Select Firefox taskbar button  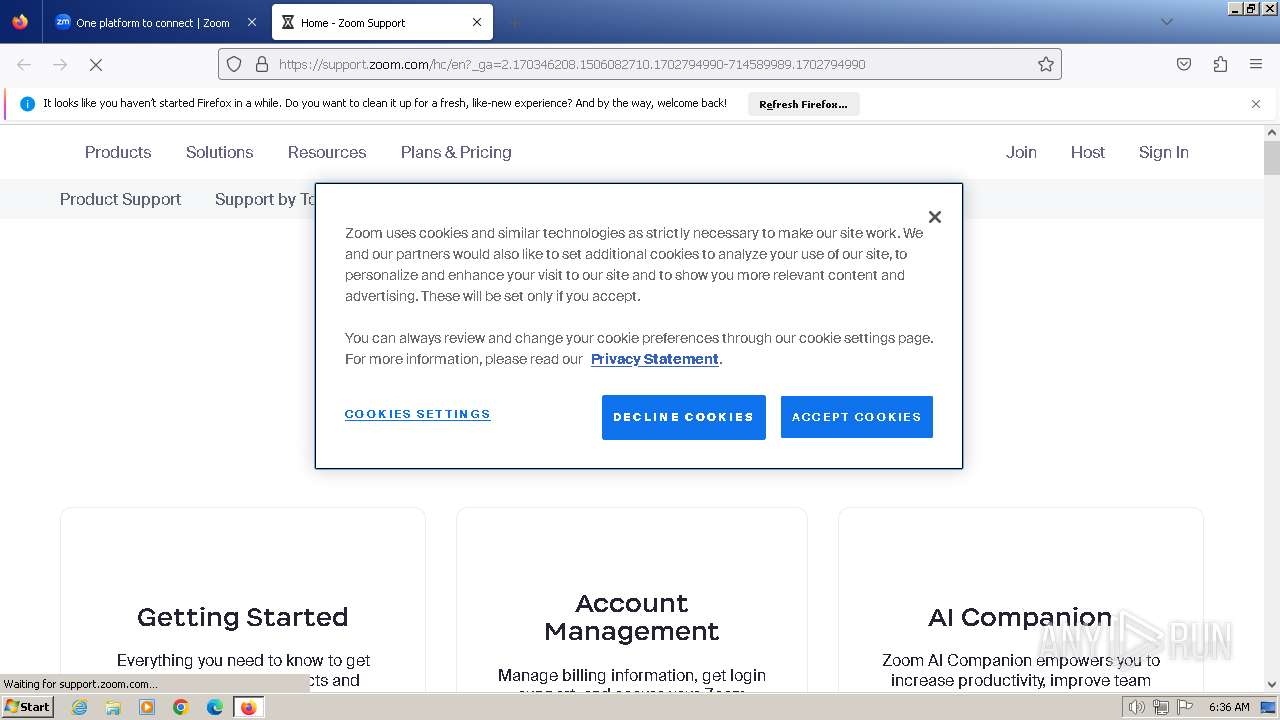click(248, 707)
